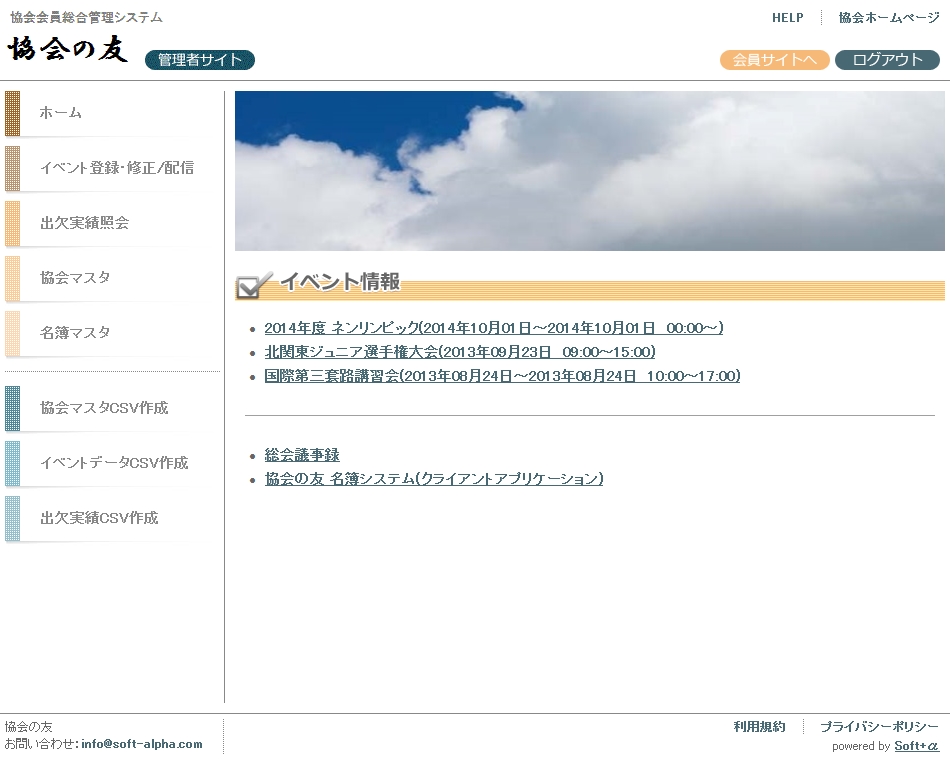
Task: Select イベント登録・修正/配信 menu item
Action: click(x=117, y=168)
